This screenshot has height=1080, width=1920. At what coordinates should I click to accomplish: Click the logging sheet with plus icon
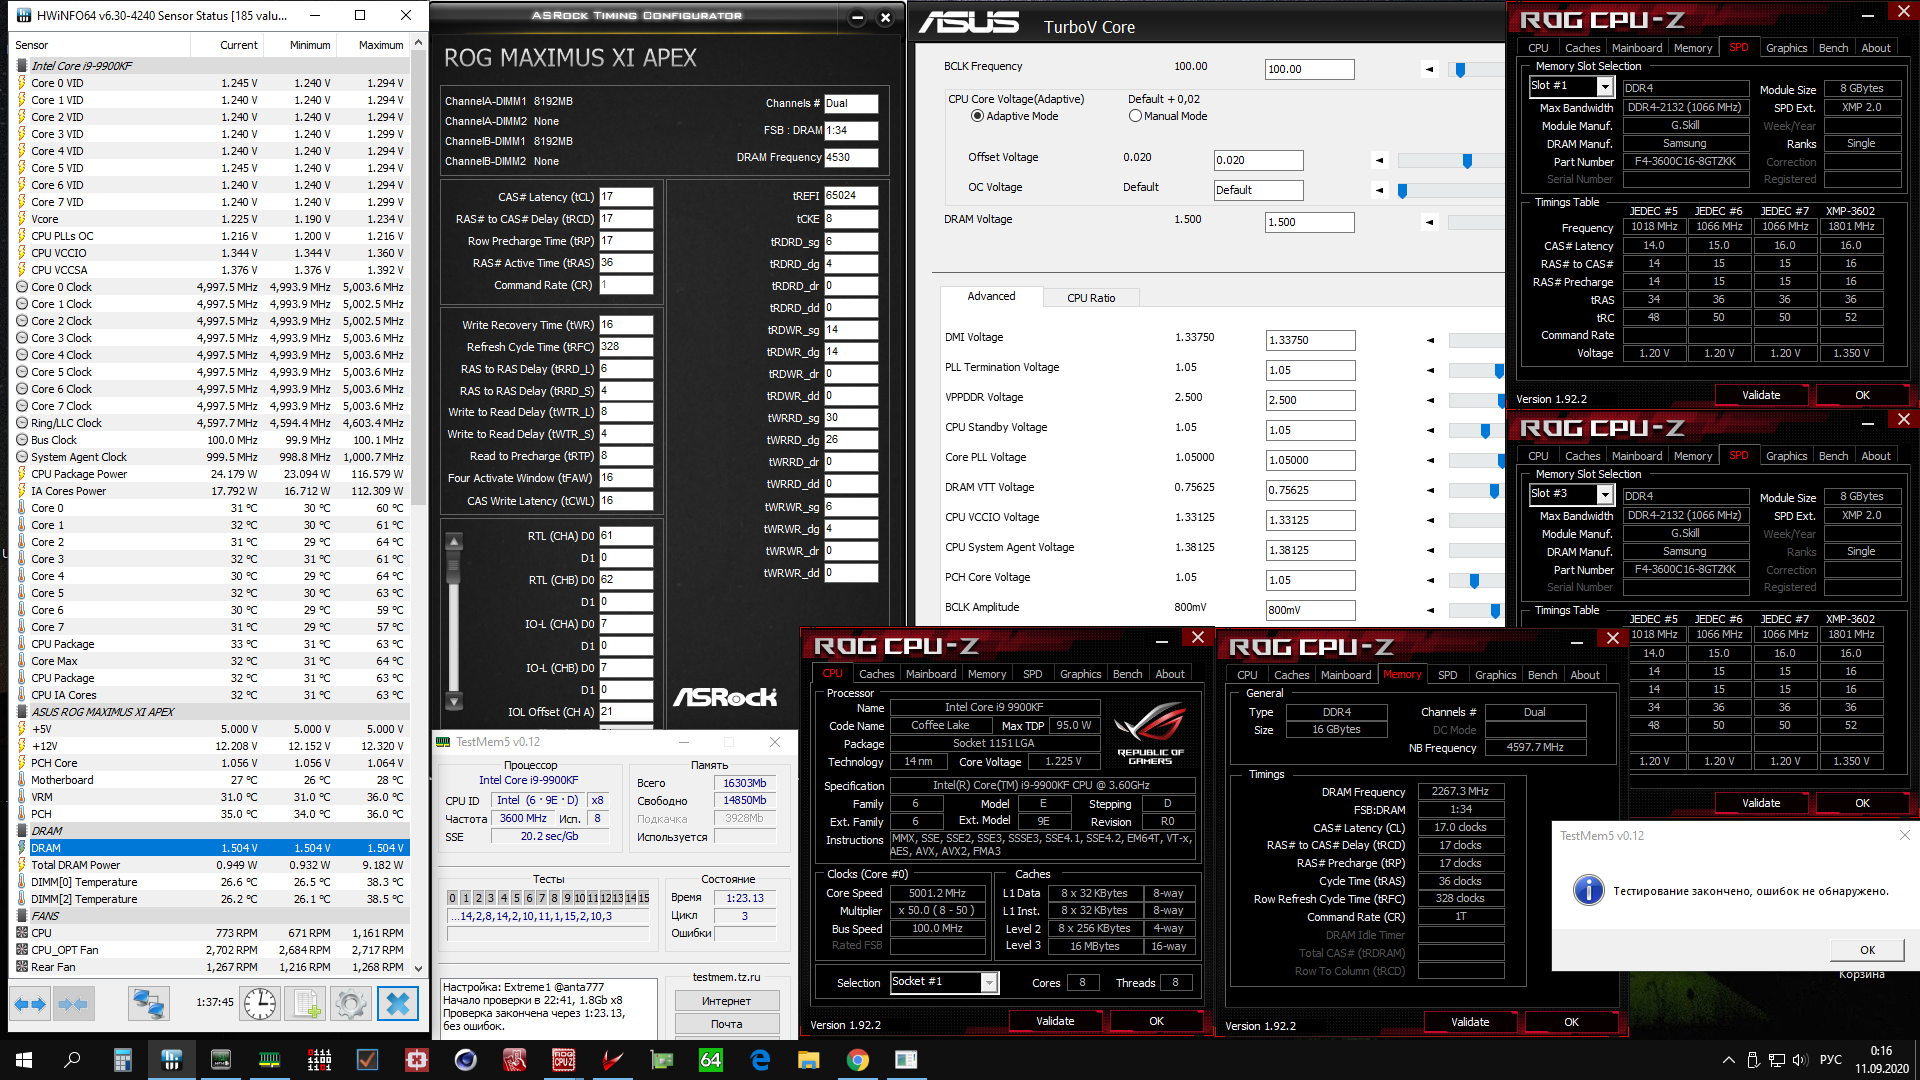306,1003
